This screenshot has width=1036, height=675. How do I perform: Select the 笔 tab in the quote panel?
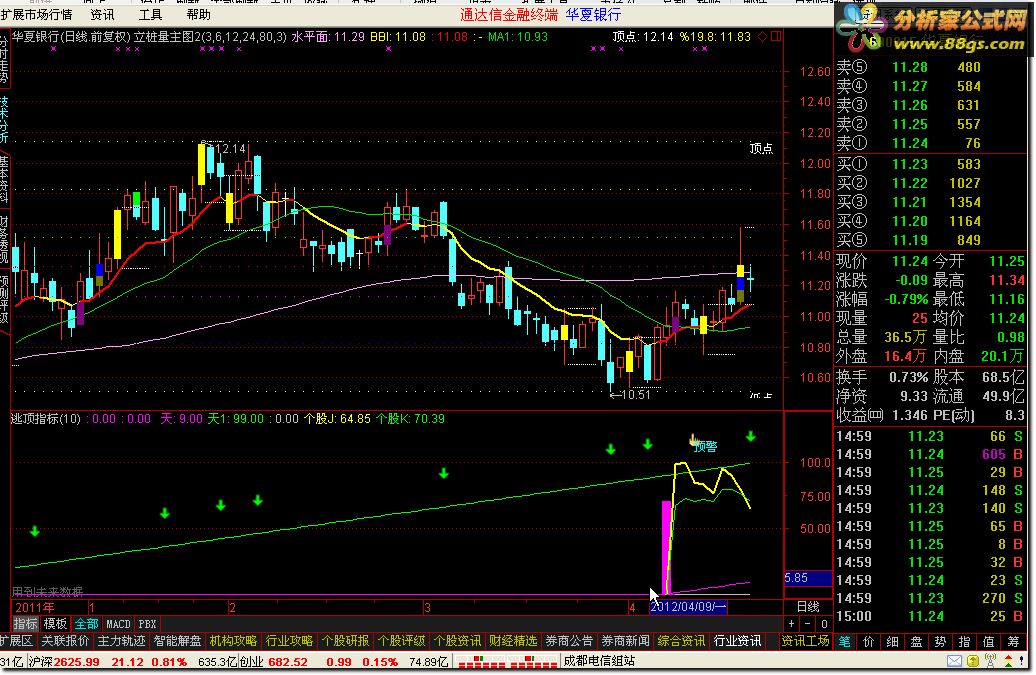845,641
